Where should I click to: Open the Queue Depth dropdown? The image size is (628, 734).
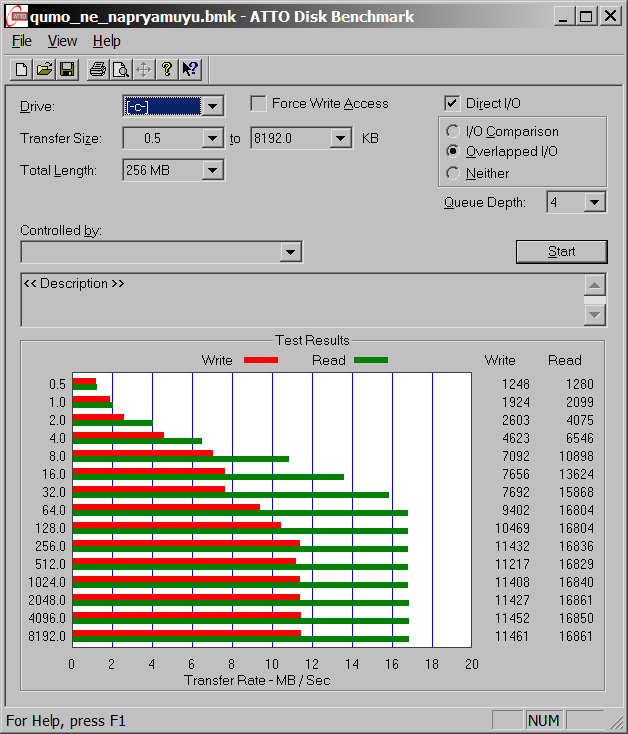pos(595,202)
